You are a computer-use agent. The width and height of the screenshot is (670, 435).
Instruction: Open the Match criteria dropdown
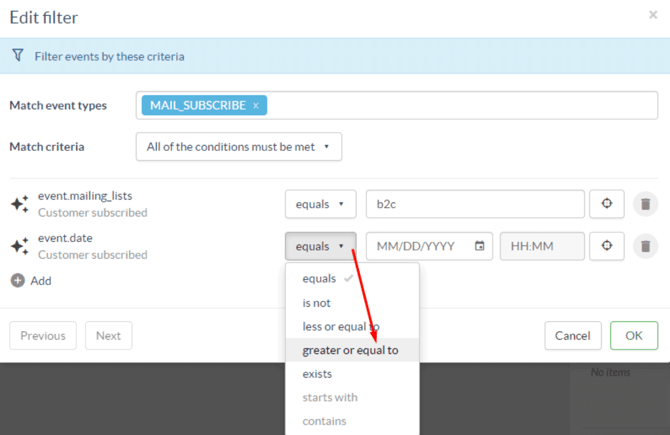238,147
